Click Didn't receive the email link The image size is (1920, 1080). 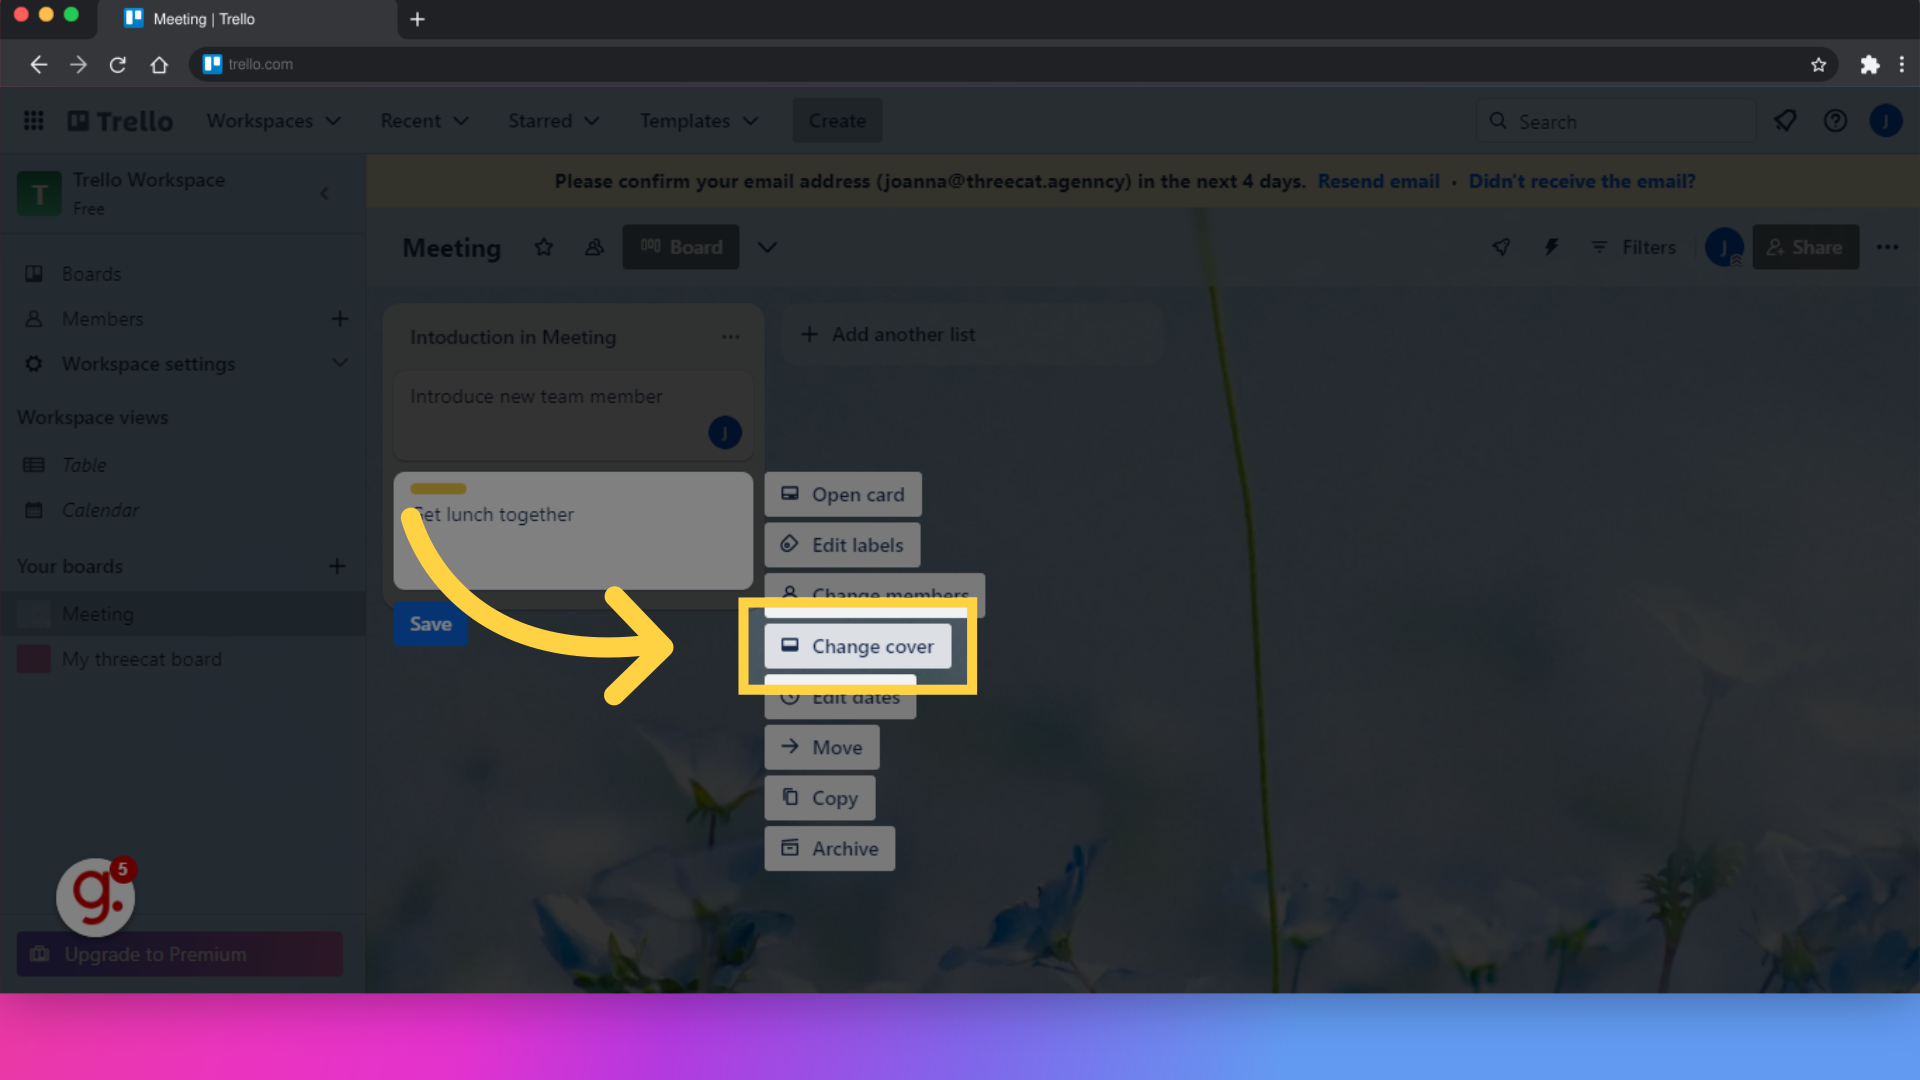point(1582,181)
